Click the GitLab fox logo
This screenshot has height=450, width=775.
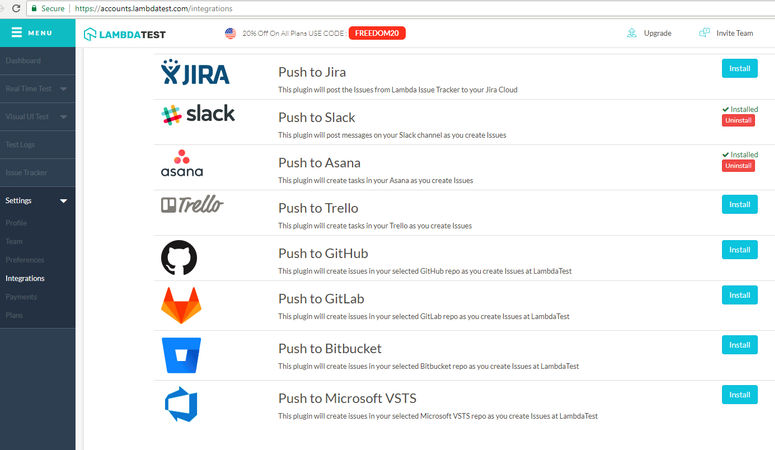[x=181, y=305]
